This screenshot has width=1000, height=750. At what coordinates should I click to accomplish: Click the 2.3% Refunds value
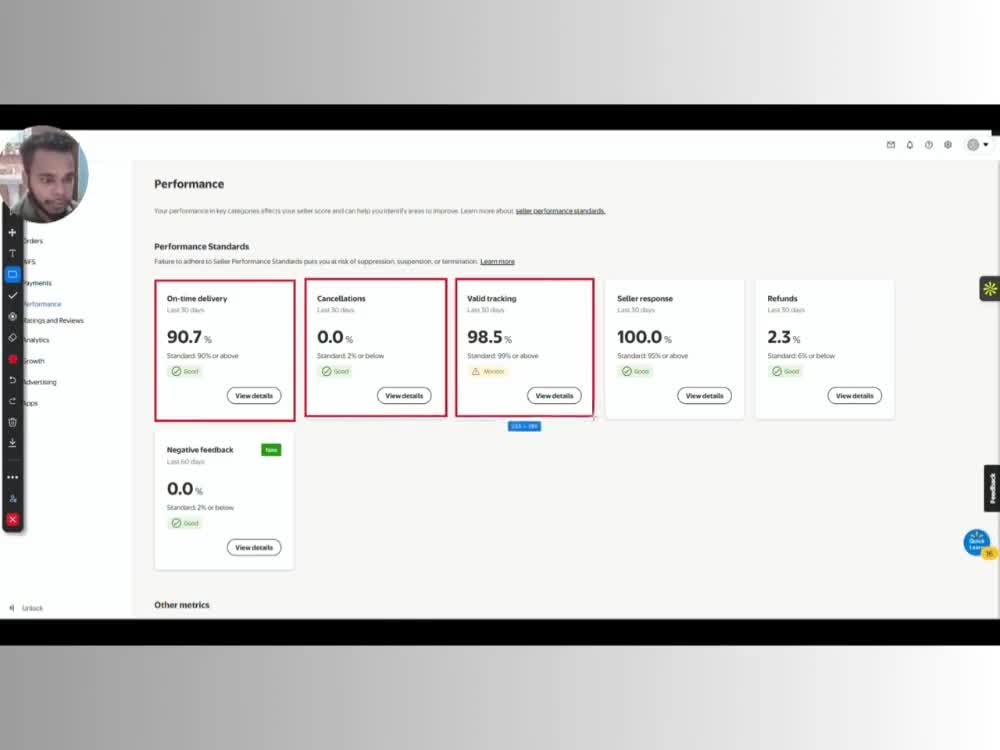click(783, 337)
